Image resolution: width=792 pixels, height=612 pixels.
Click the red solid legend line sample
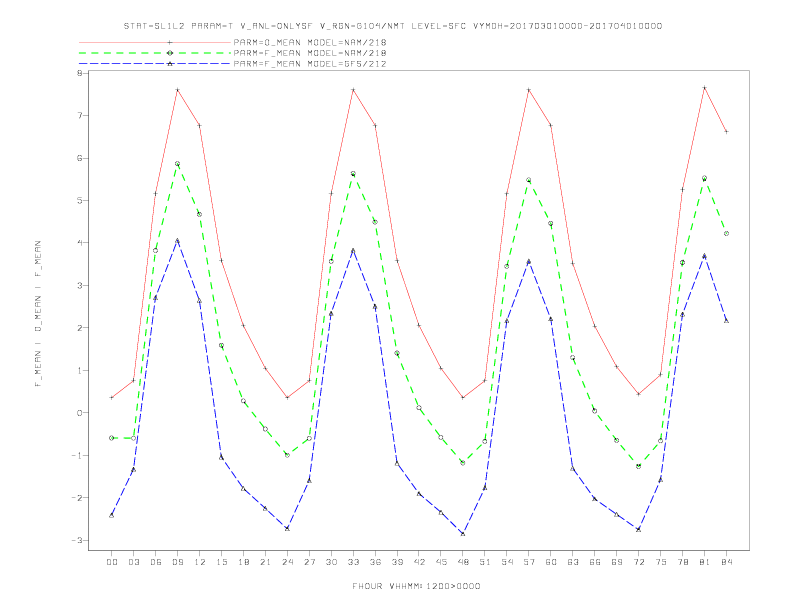click(155, 42)
